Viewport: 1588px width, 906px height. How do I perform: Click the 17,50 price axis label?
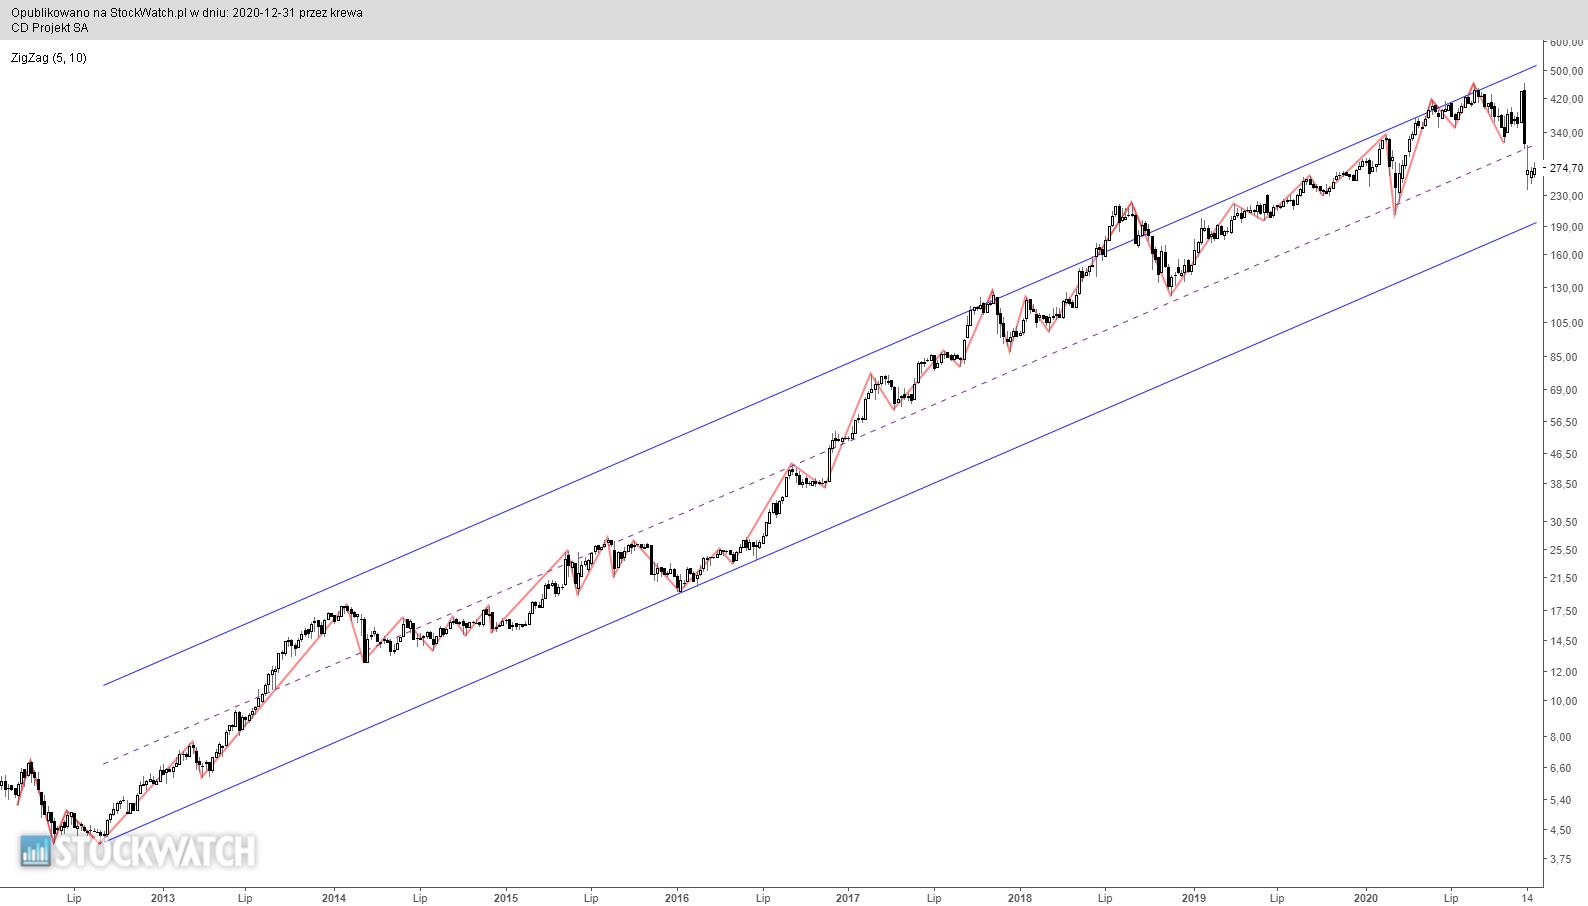[x=1563, y=611]
